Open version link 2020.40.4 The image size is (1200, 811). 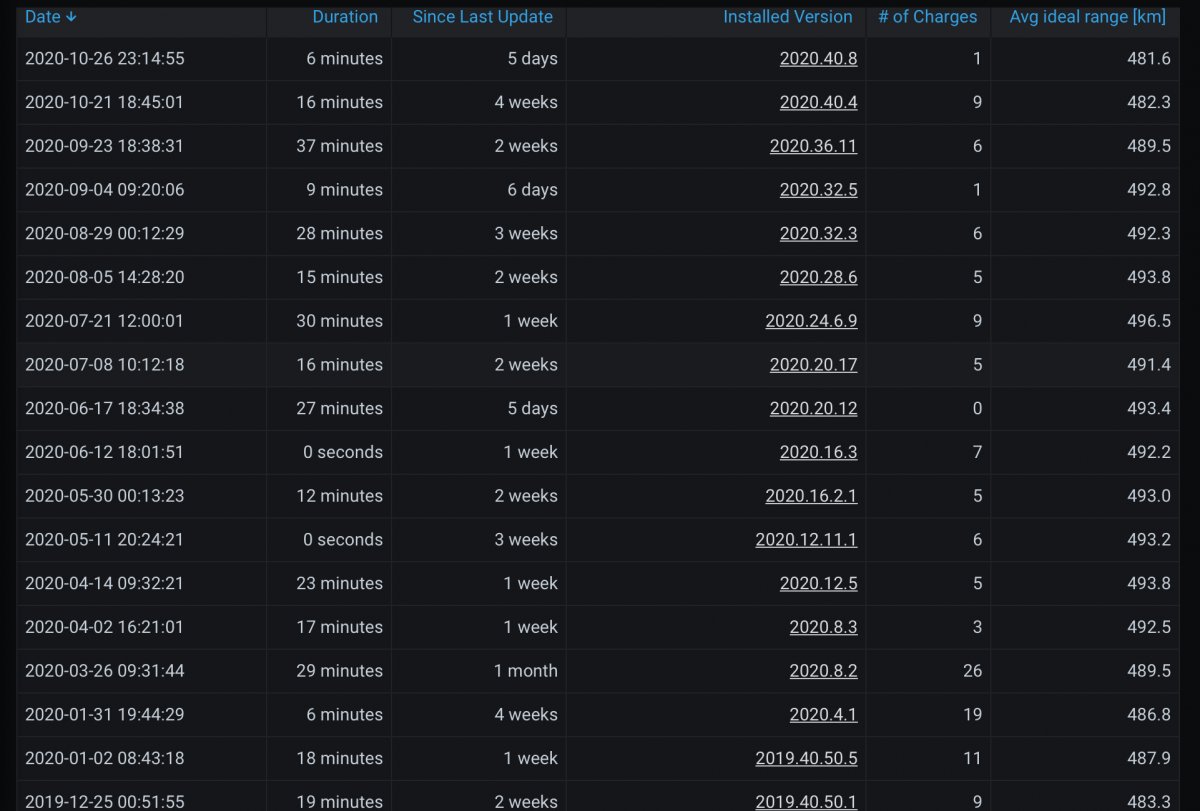[818, 102]
